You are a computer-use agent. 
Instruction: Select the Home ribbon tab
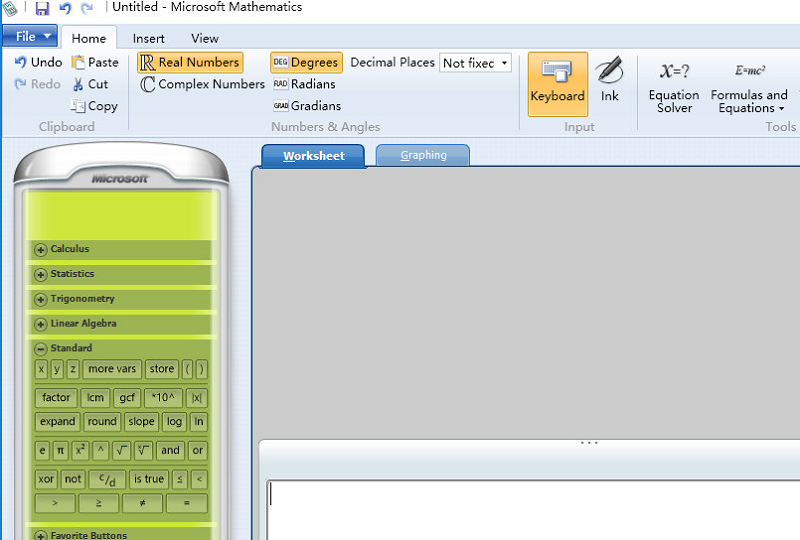coord(89,38)
